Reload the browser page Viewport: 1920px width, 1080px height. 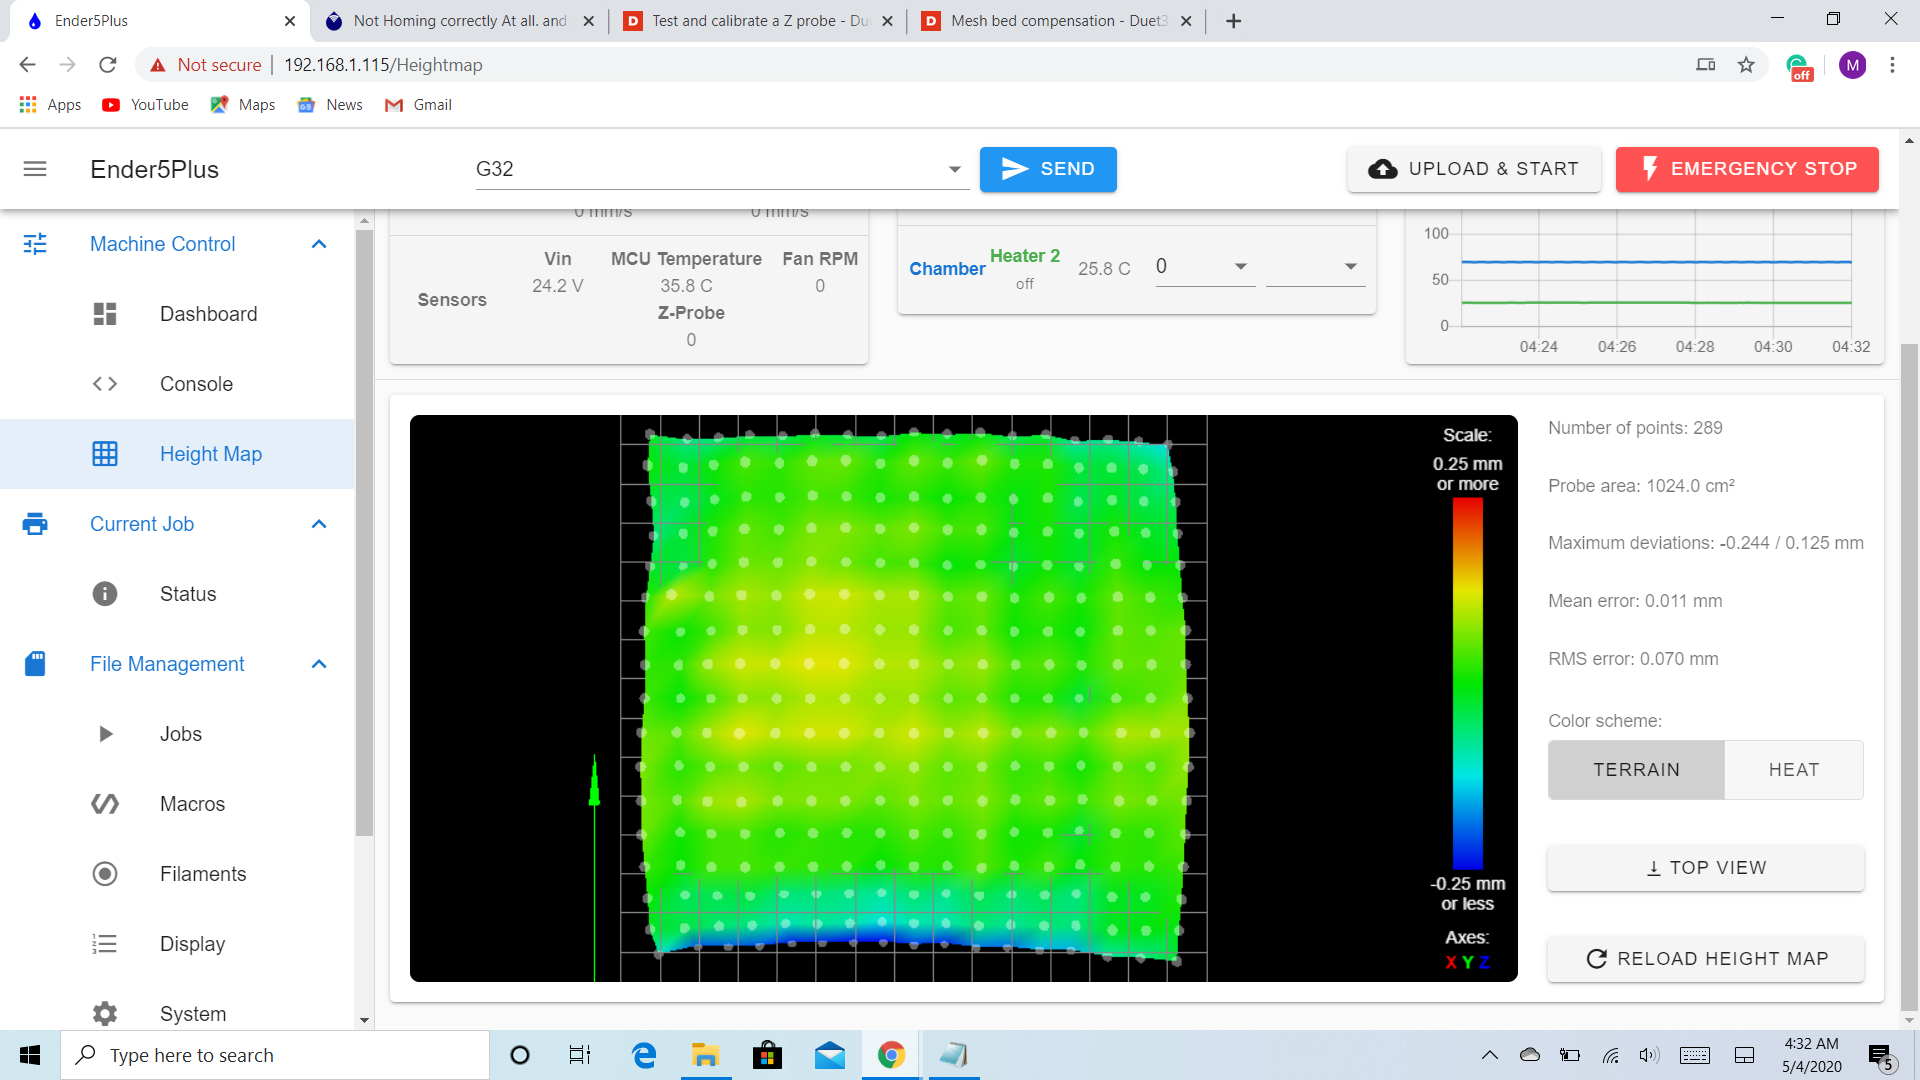[x=108, y=65]
